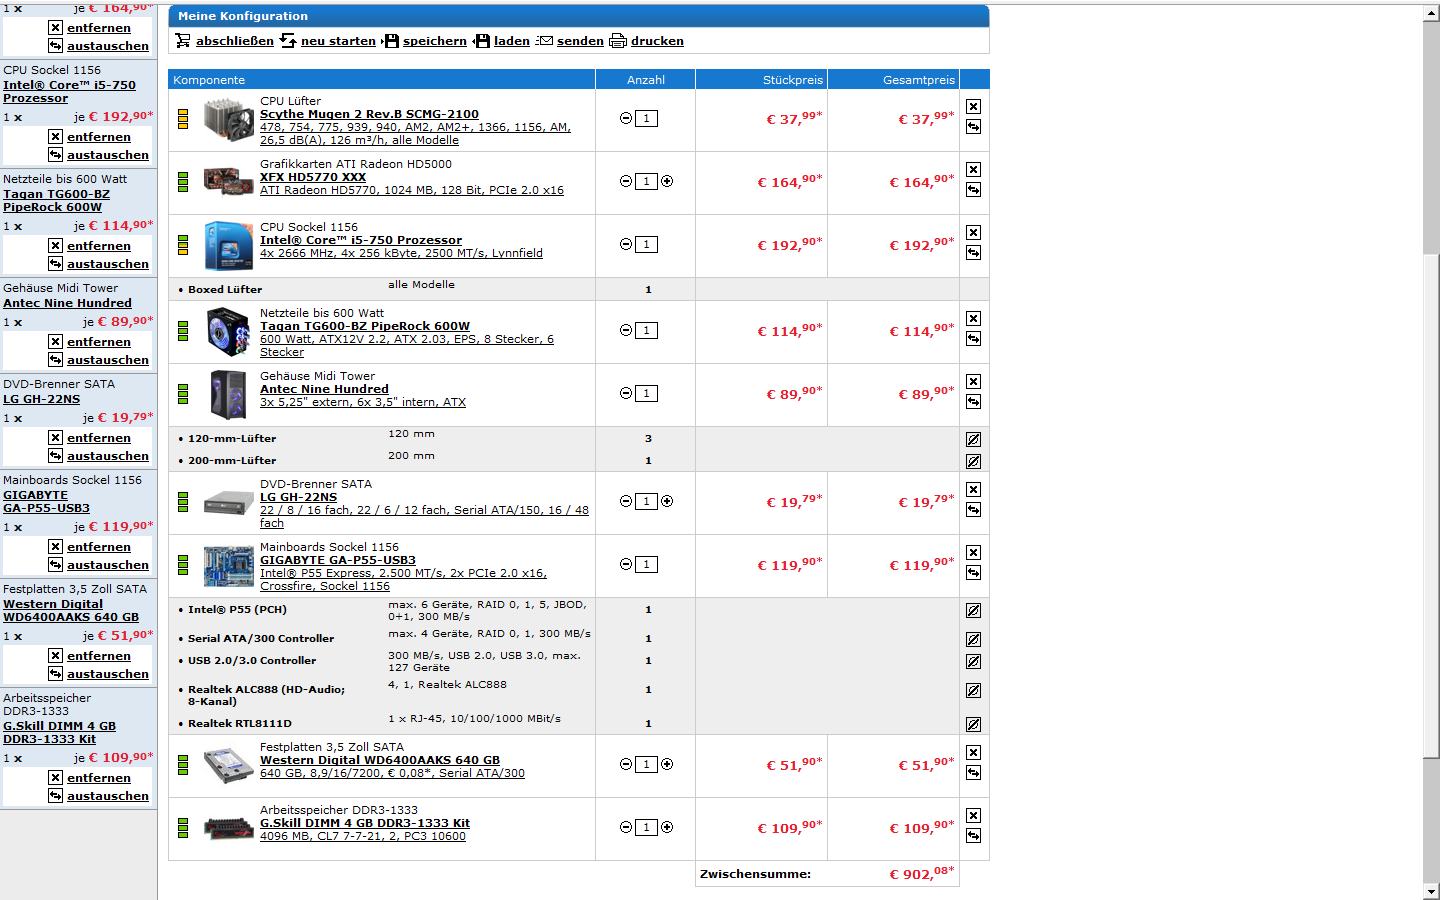The width and height of the screenshot is (1440, 900).
Task: Click 'abschließen' to finish configuration
Action: click(234, 41)
